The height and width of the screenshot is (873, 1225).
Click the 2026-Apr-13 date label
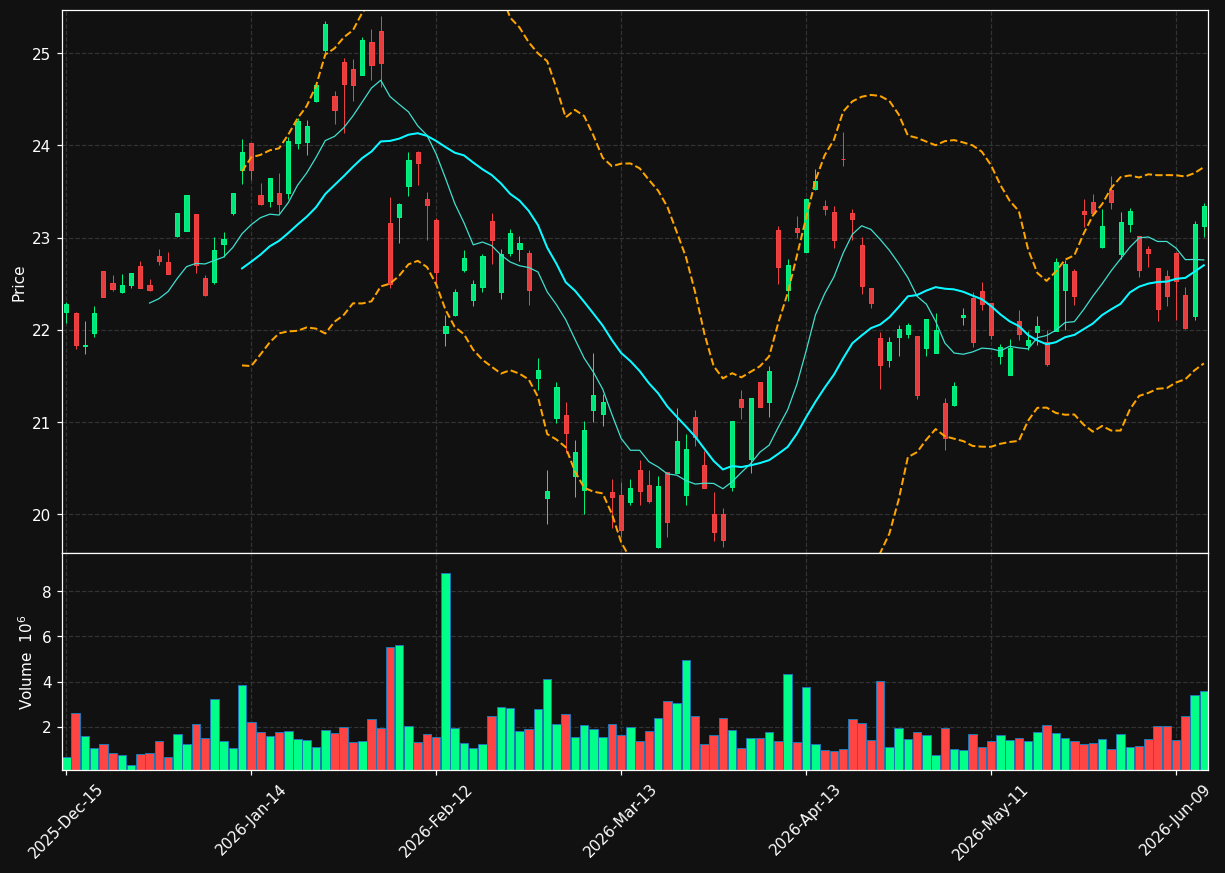pos(805,820)
